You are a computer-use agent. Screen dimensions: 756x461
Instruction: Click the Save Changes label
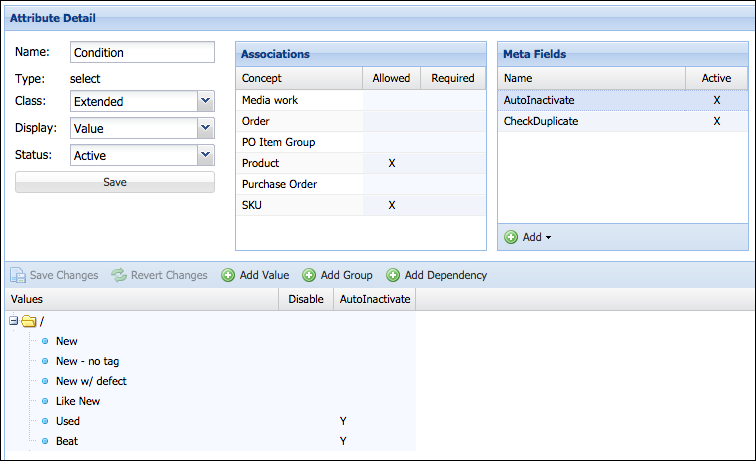64,275
